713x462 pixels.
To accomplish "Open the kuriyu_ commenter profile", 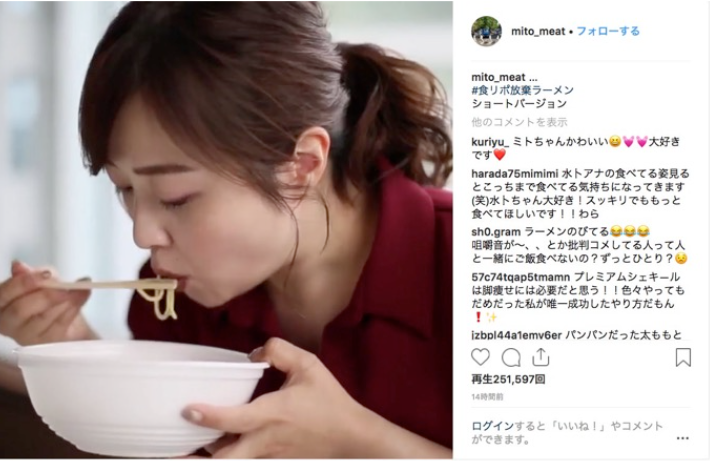I will coord(490,142).
